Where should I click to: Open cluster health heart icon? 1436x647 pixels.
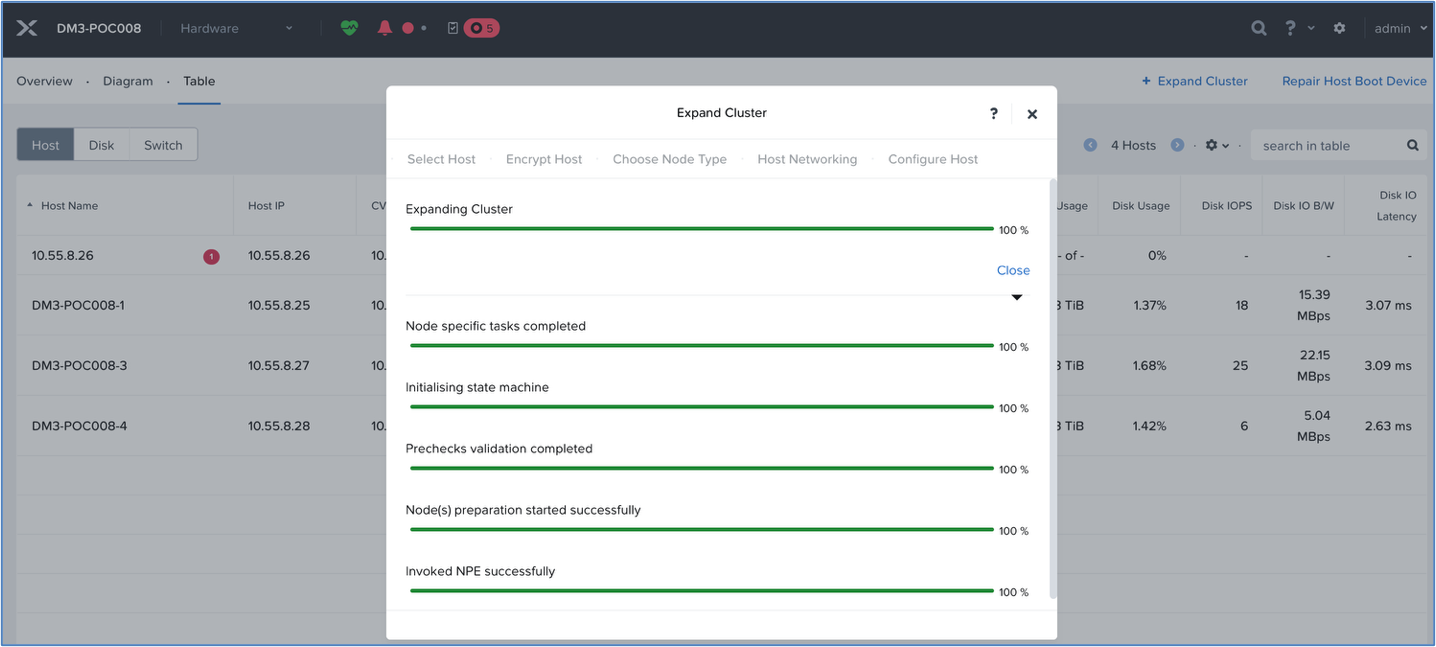(349, 28)
